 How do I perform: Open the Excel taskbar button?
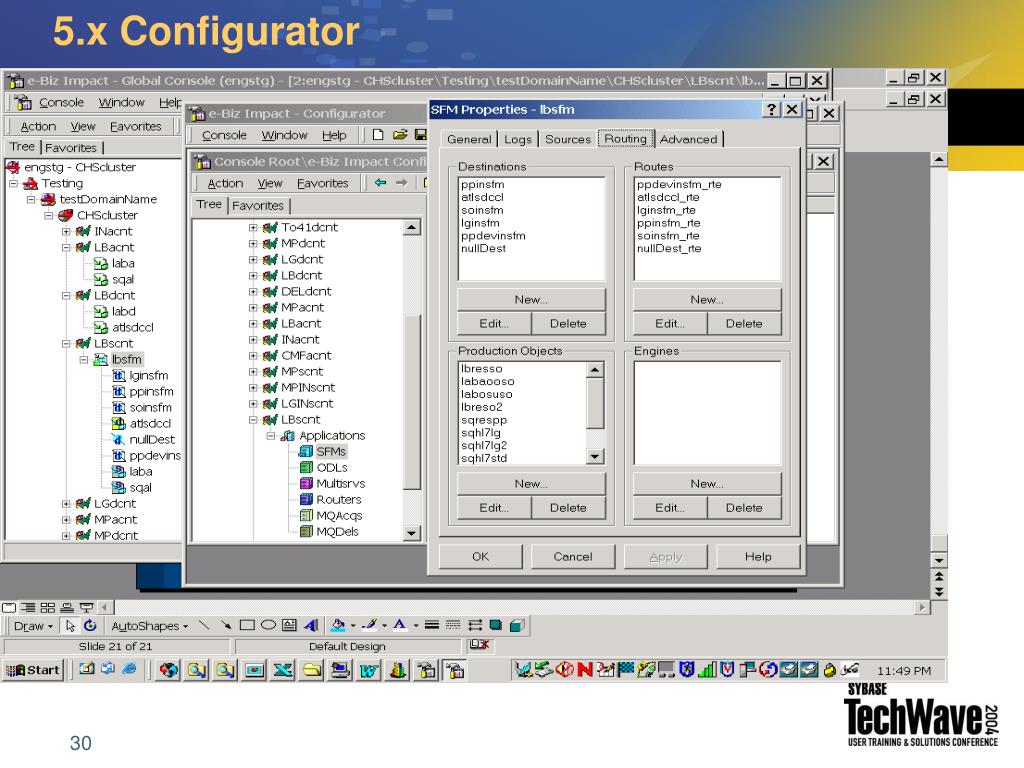[283, 670]
